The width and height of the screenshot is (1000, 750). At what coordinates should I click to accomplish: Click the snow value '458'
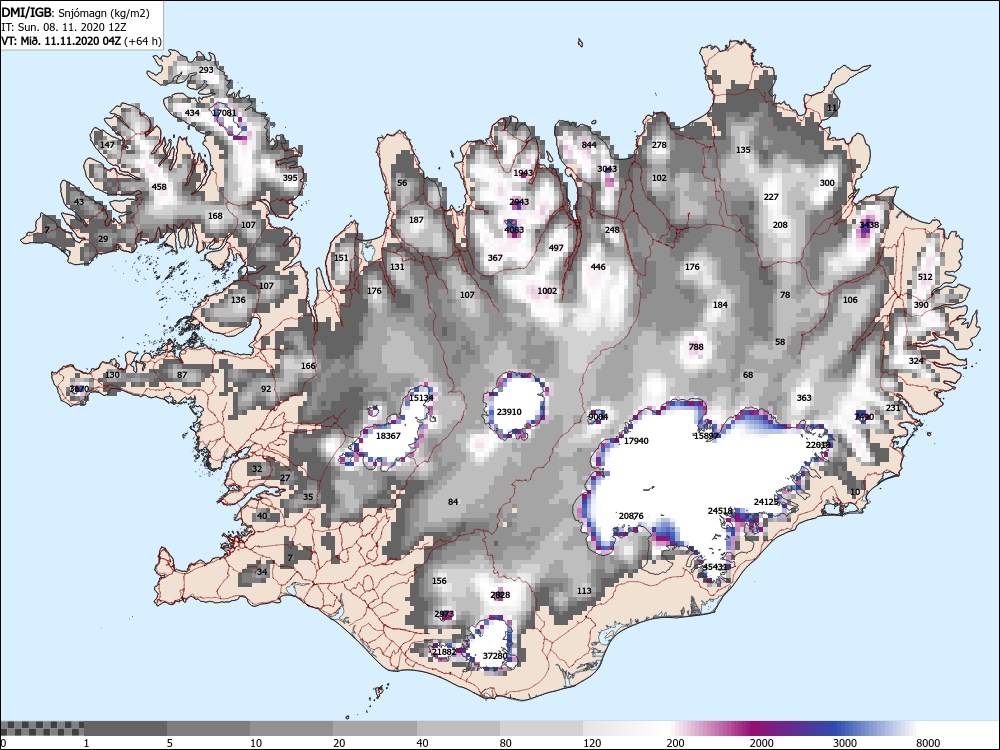click(x=159, y=187)
